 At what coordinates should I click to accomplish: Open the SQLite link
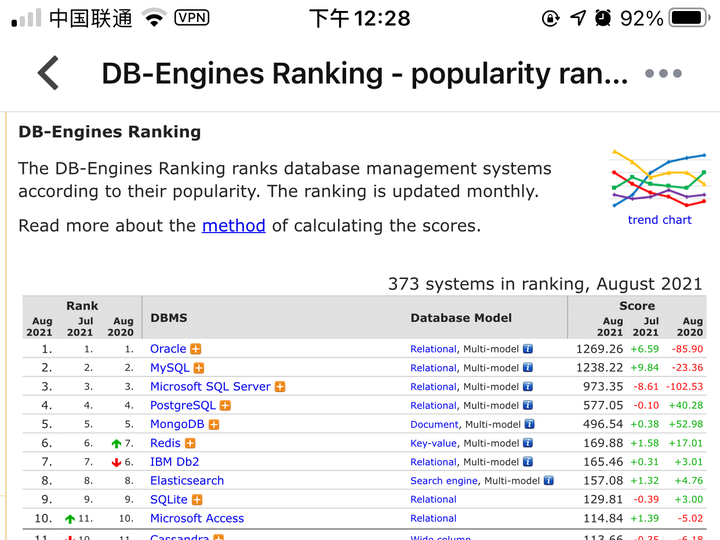169,500
